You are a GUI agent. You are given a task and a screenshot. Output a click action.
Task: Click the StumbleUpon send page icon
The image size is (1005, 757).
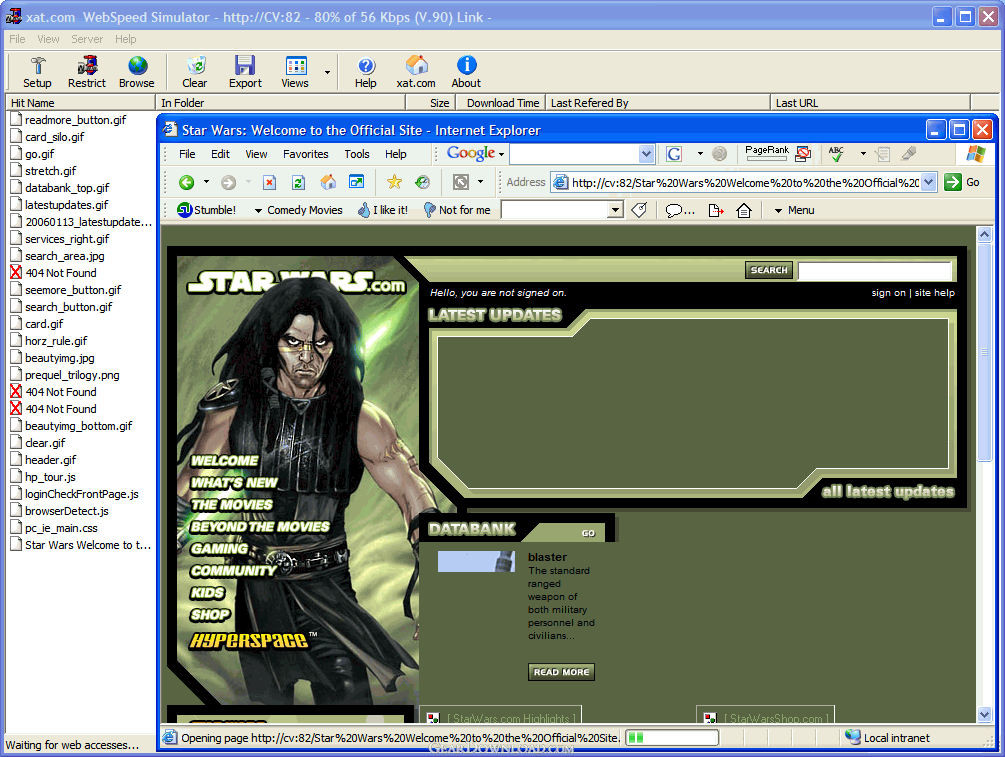(716, 210)
